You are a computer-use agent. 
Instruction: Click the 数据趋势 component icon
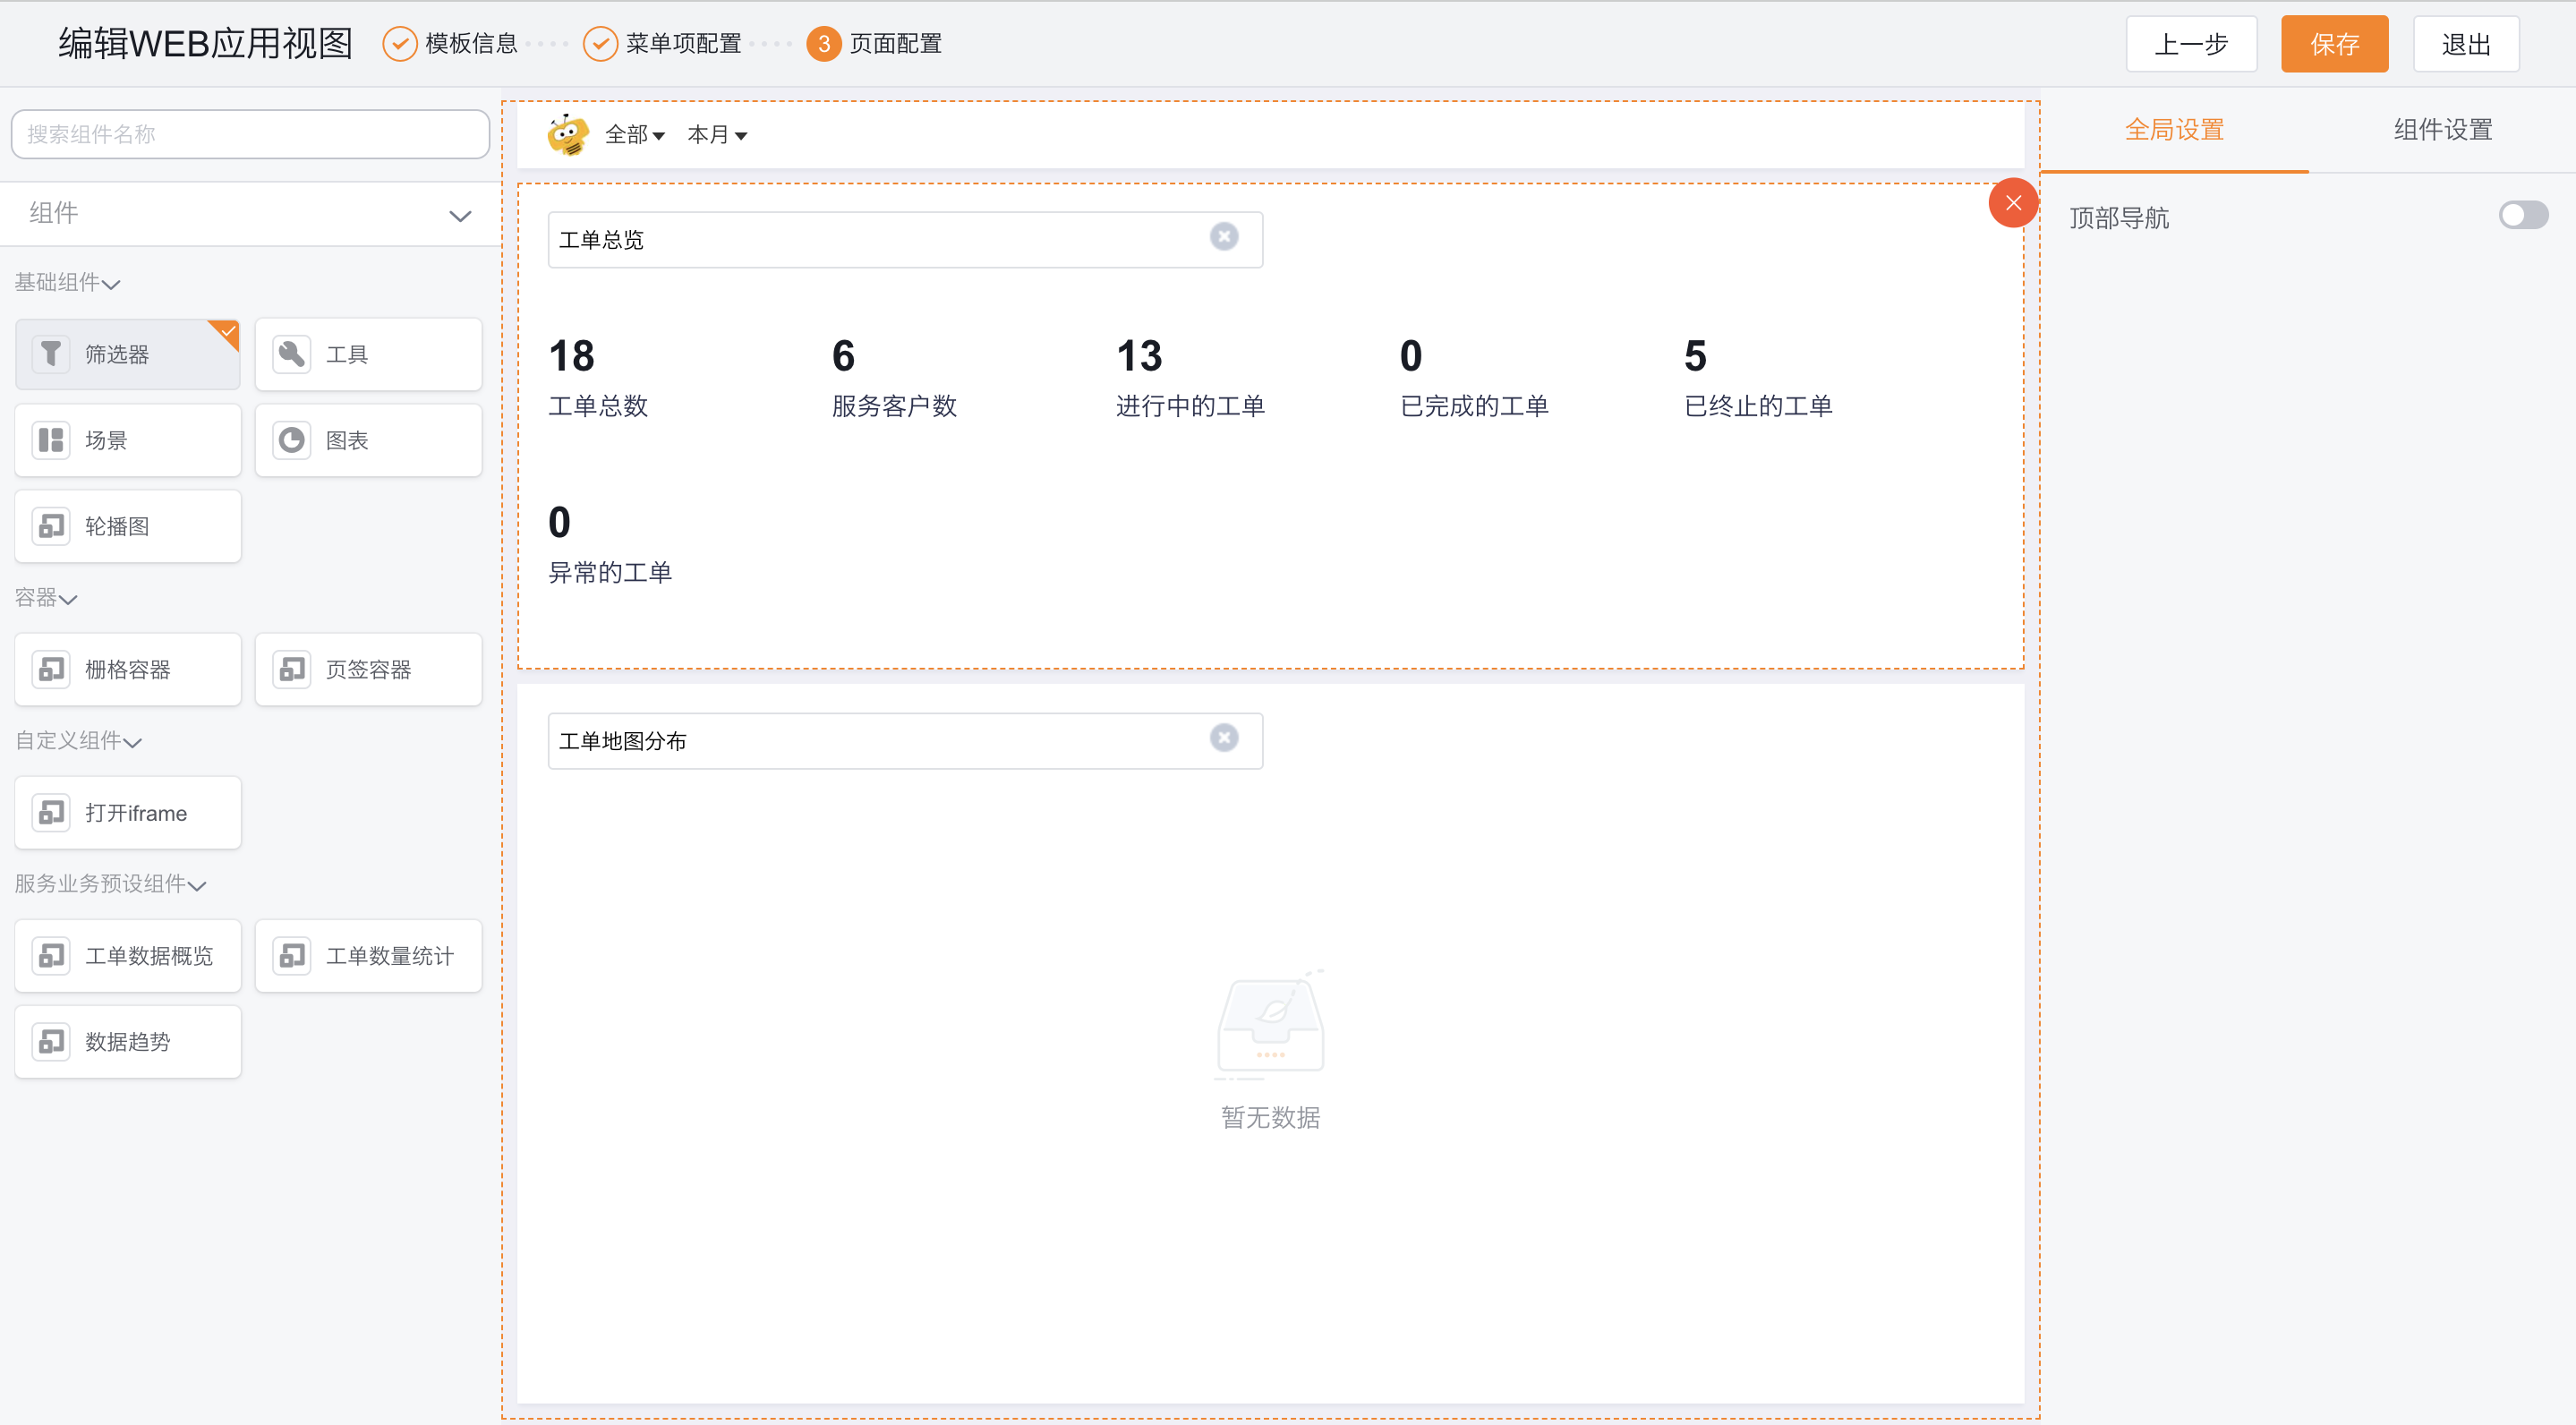(x=51, y=1041)
